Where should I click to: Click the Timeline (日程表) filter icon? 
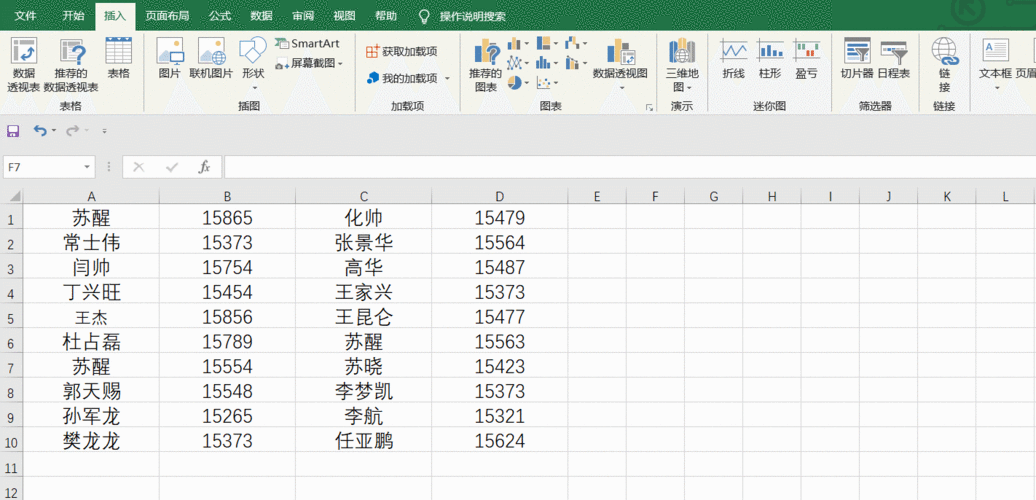tap(893, 58)
